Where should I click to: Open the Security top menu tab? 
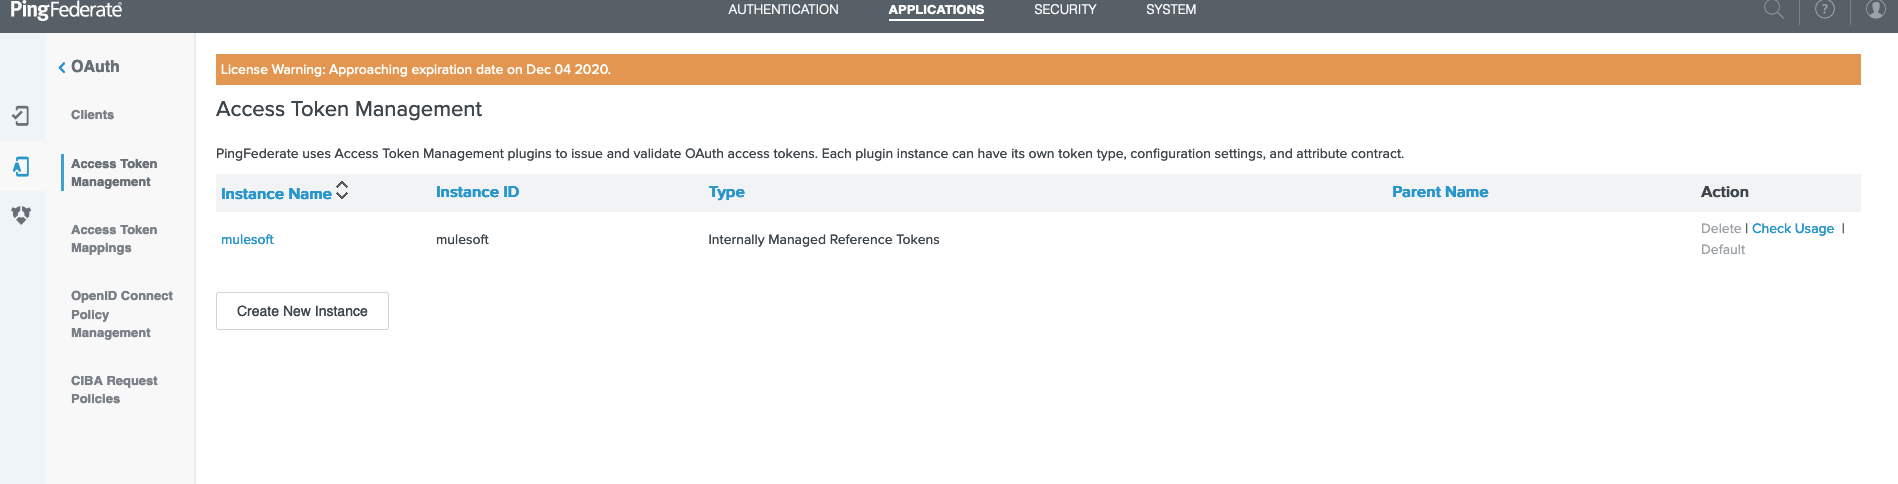click(x=1065, y=10)
